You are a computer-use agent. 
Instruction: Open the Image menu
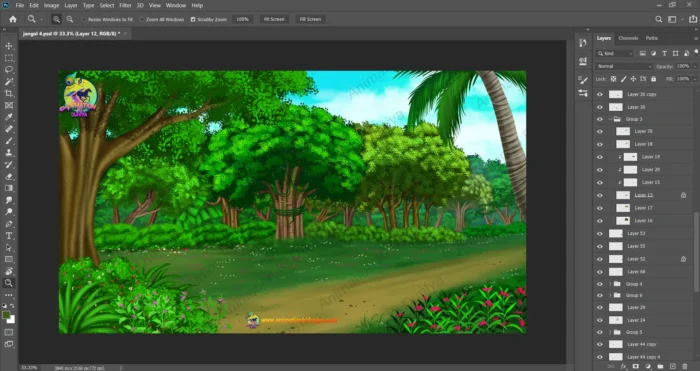click(51, 5)
